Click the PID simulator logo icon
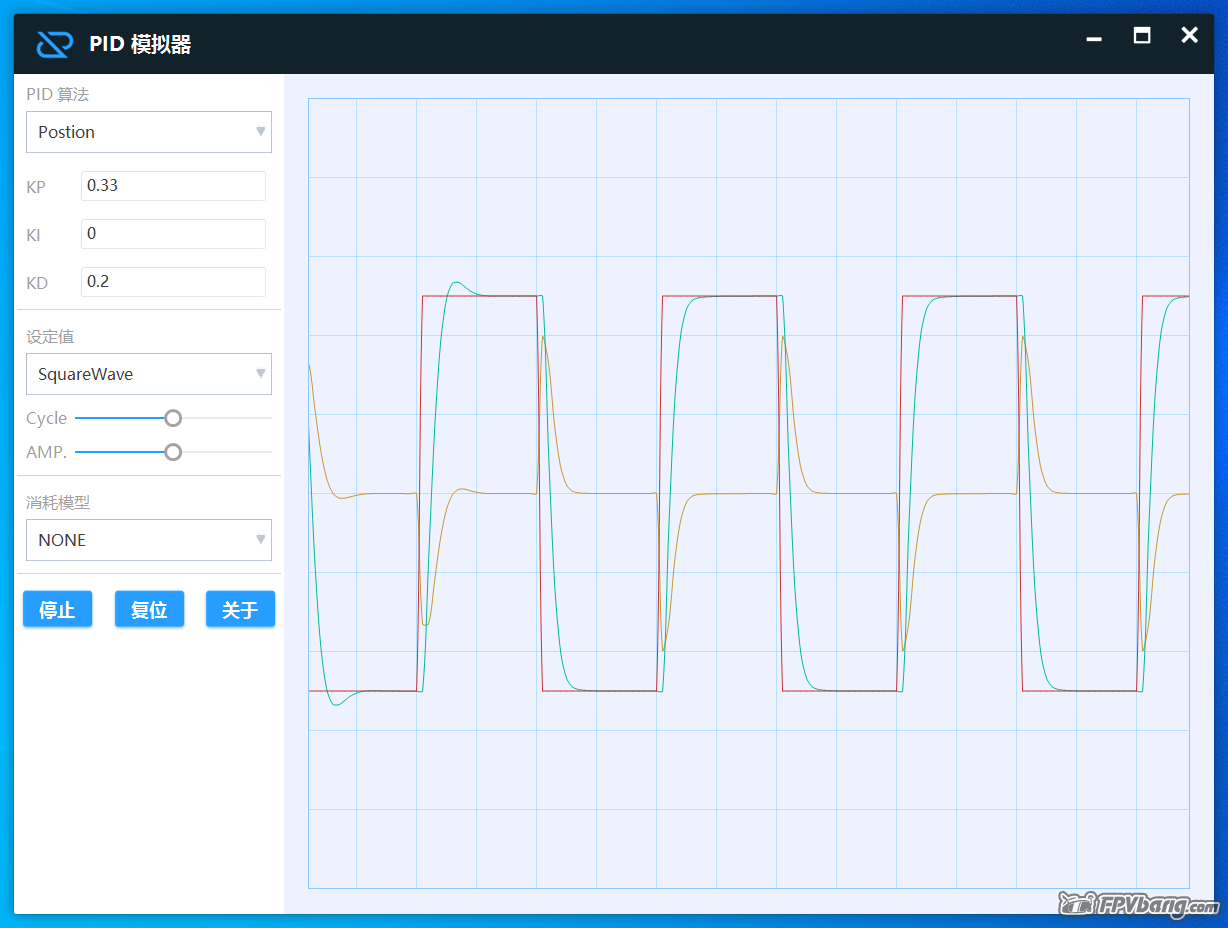The width and height of the screenshot is (1228, 928). pyautogui.click(x=55, y=44)
